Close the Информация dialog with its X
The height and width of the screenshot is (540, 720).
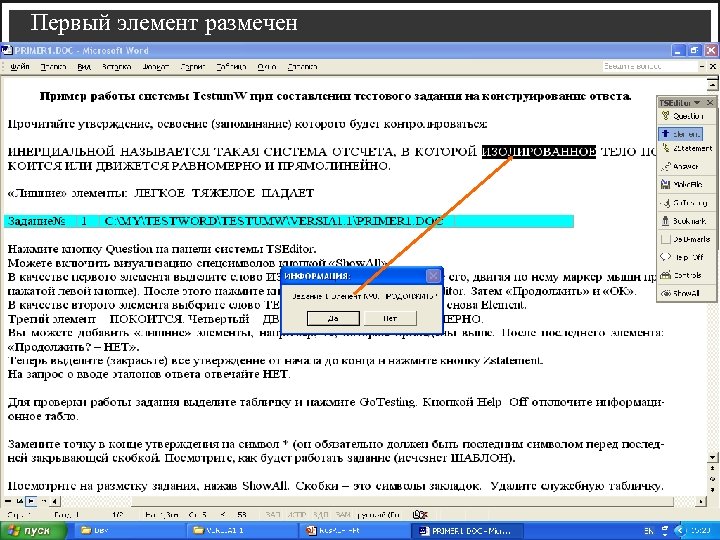point(433,276)
